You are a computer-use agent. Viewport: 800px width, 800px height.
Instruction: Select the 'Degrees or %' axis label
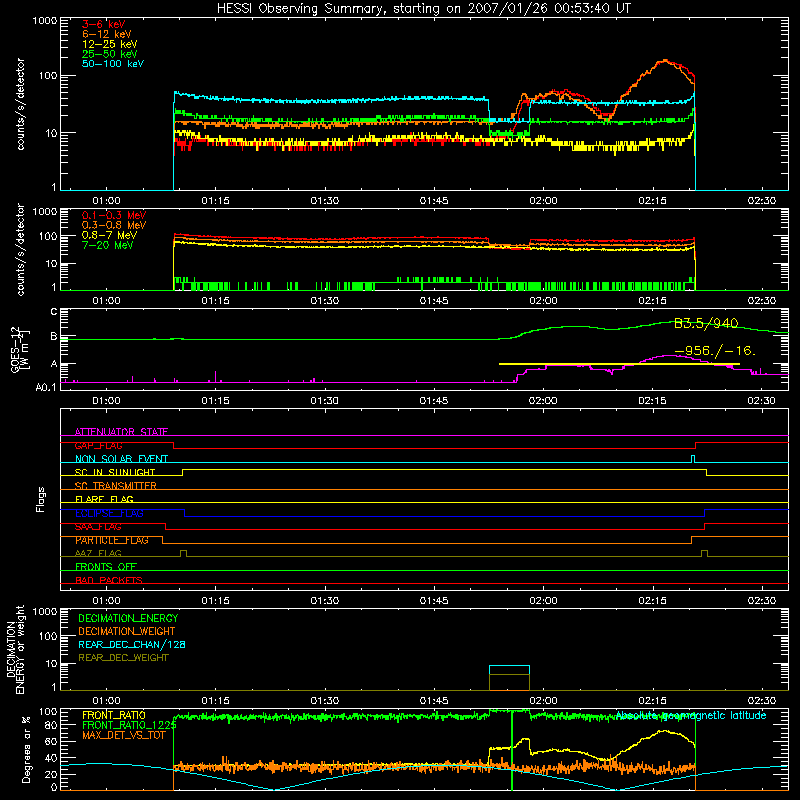point(26,749)
